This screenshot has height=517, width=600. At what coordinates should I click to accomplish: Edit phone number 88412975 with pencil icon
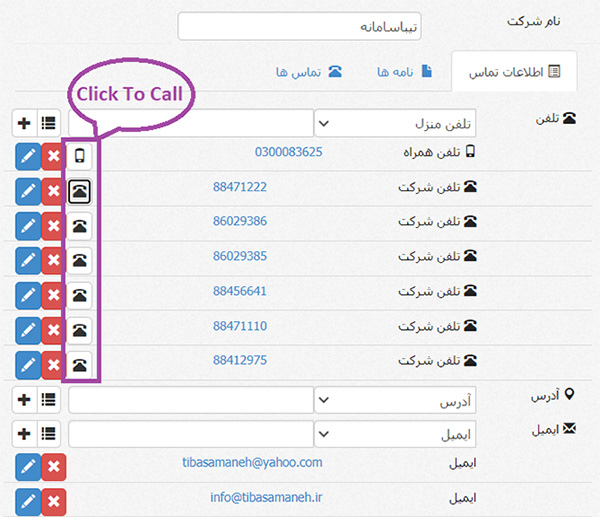pos(28,365)
